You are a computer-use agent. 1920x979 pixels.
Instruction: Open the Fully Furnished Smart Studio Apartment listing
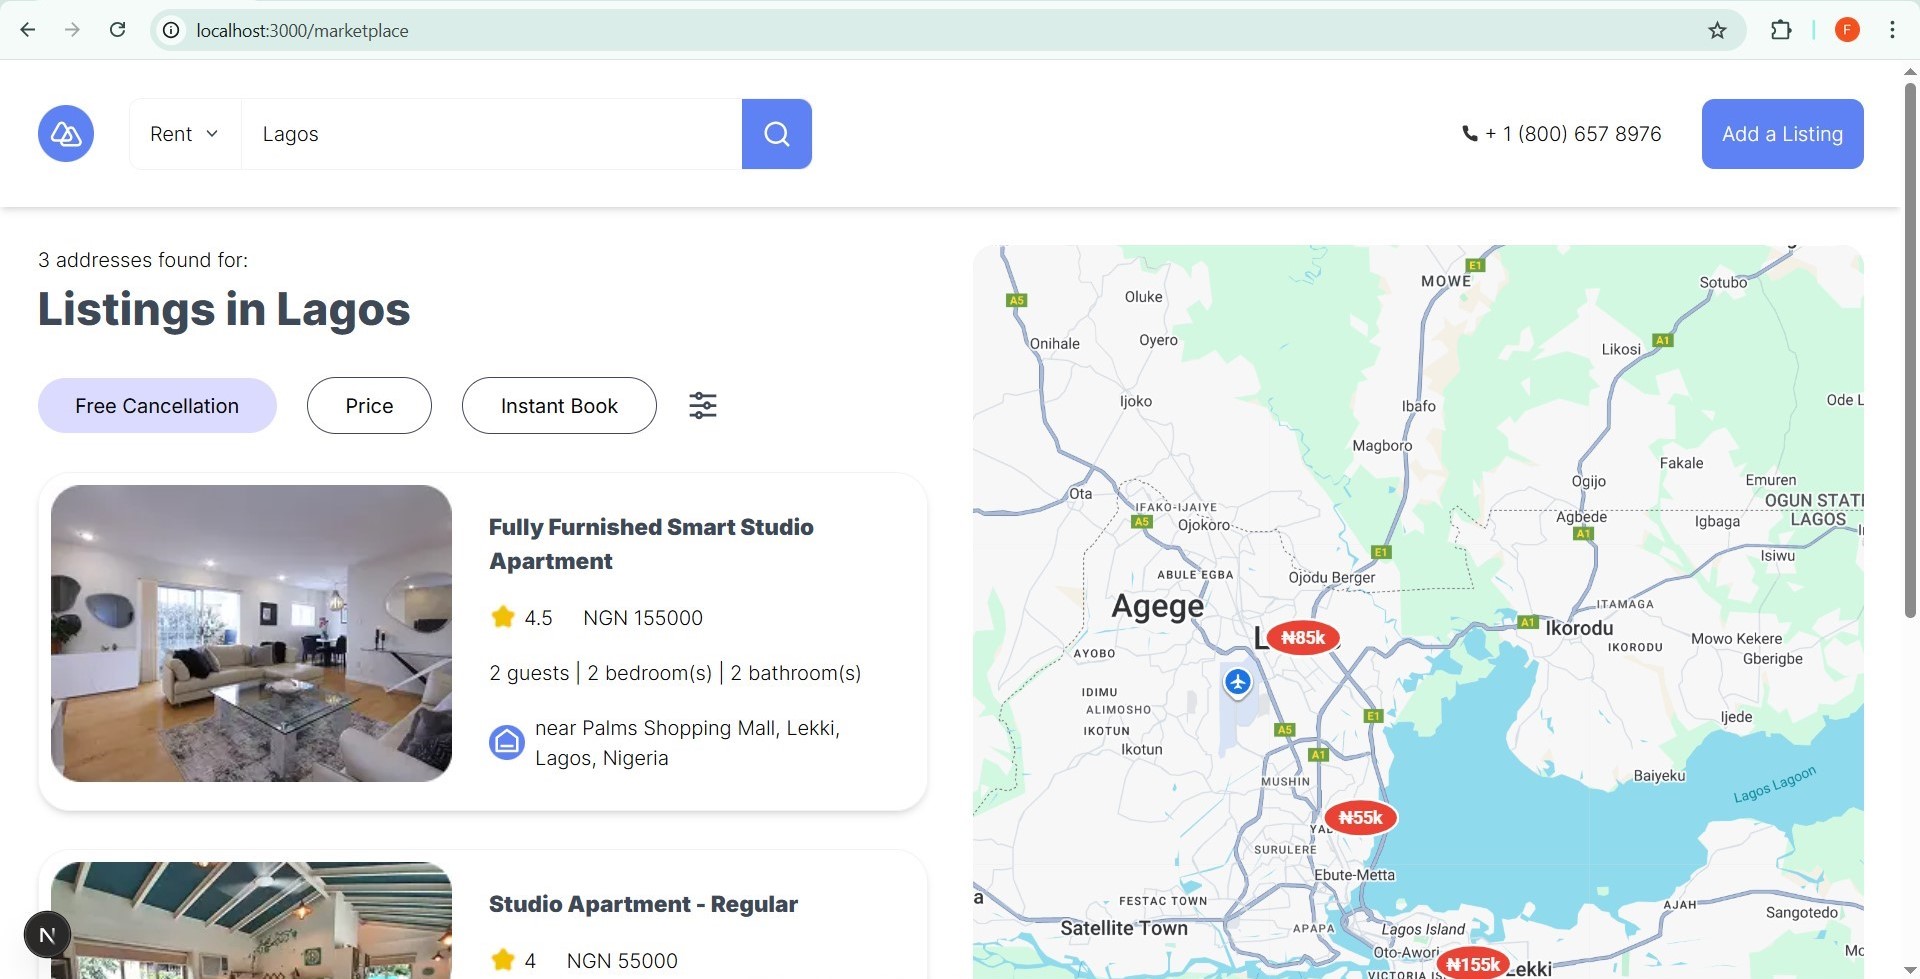click(x=651, y=544)
